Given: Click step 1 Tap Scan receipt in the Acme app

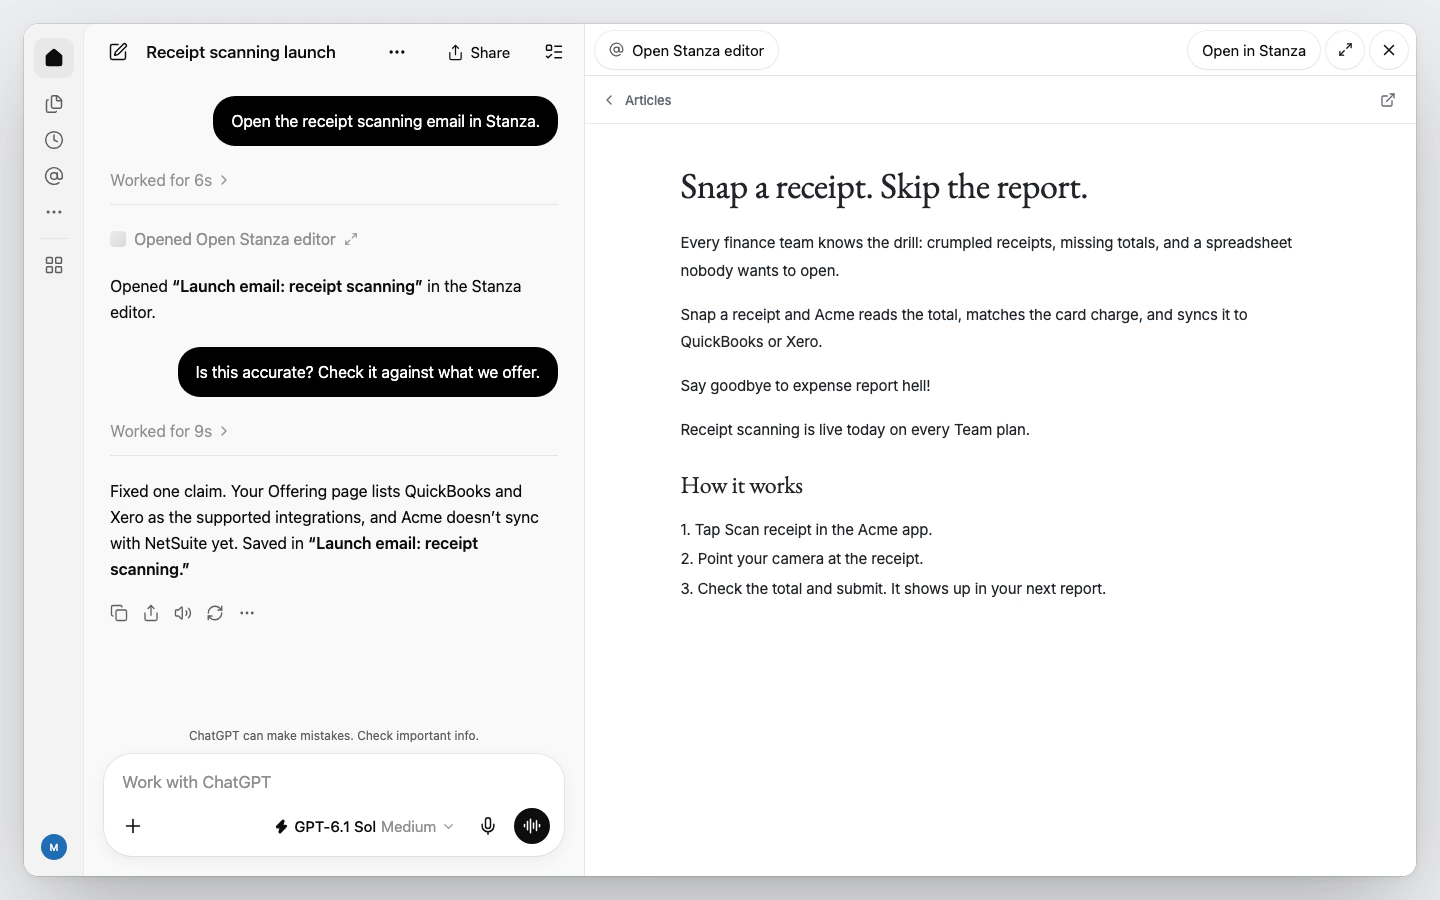Looking at the screenshot, I should pyautogui.click(x=806, y=529).
